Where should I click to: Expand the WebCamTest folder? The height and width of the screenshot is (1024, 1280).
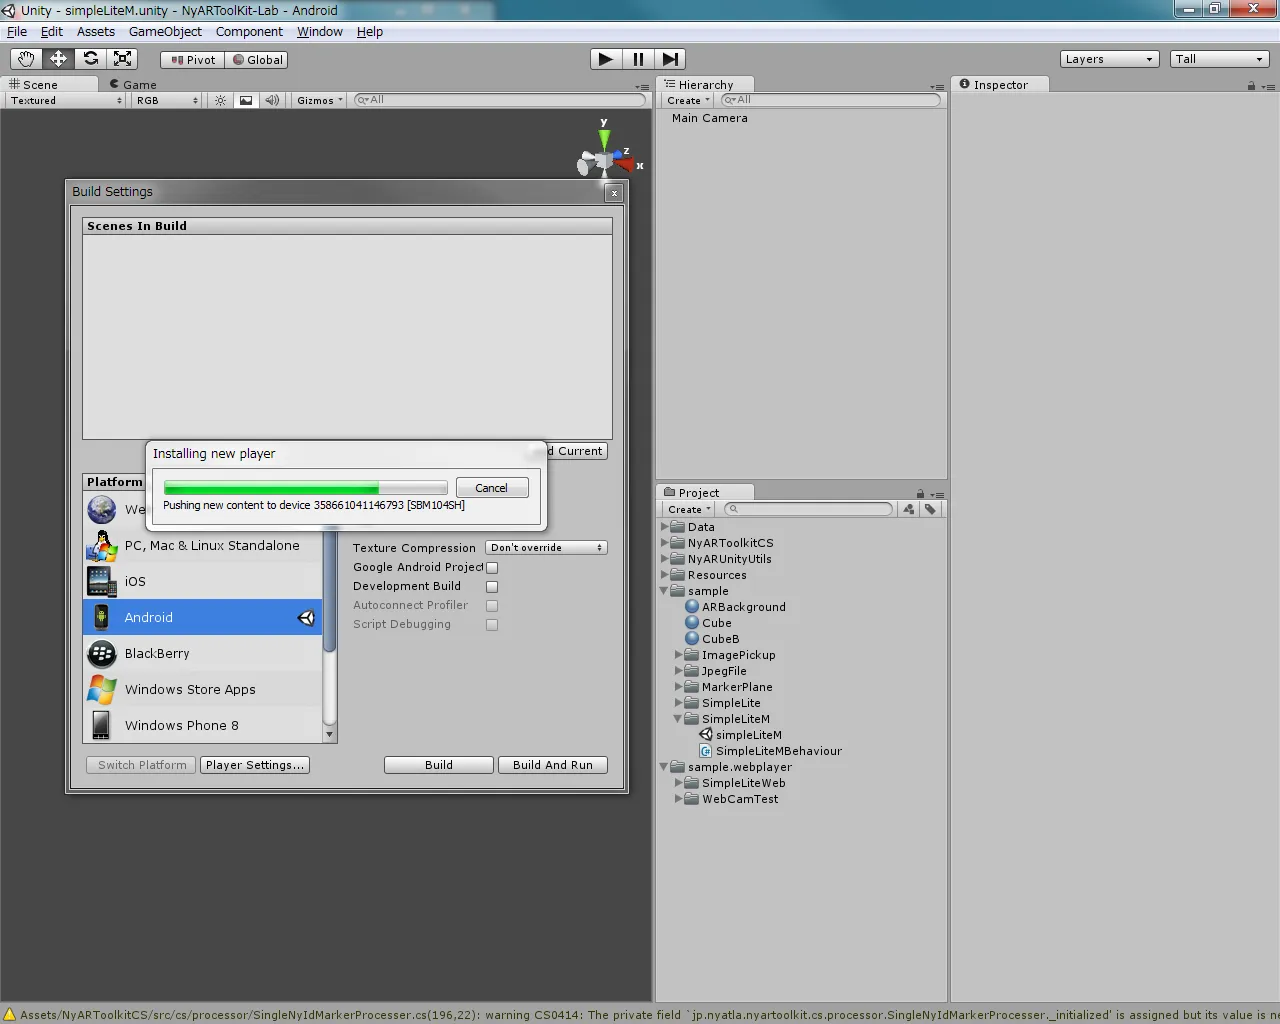pos(679,799)
